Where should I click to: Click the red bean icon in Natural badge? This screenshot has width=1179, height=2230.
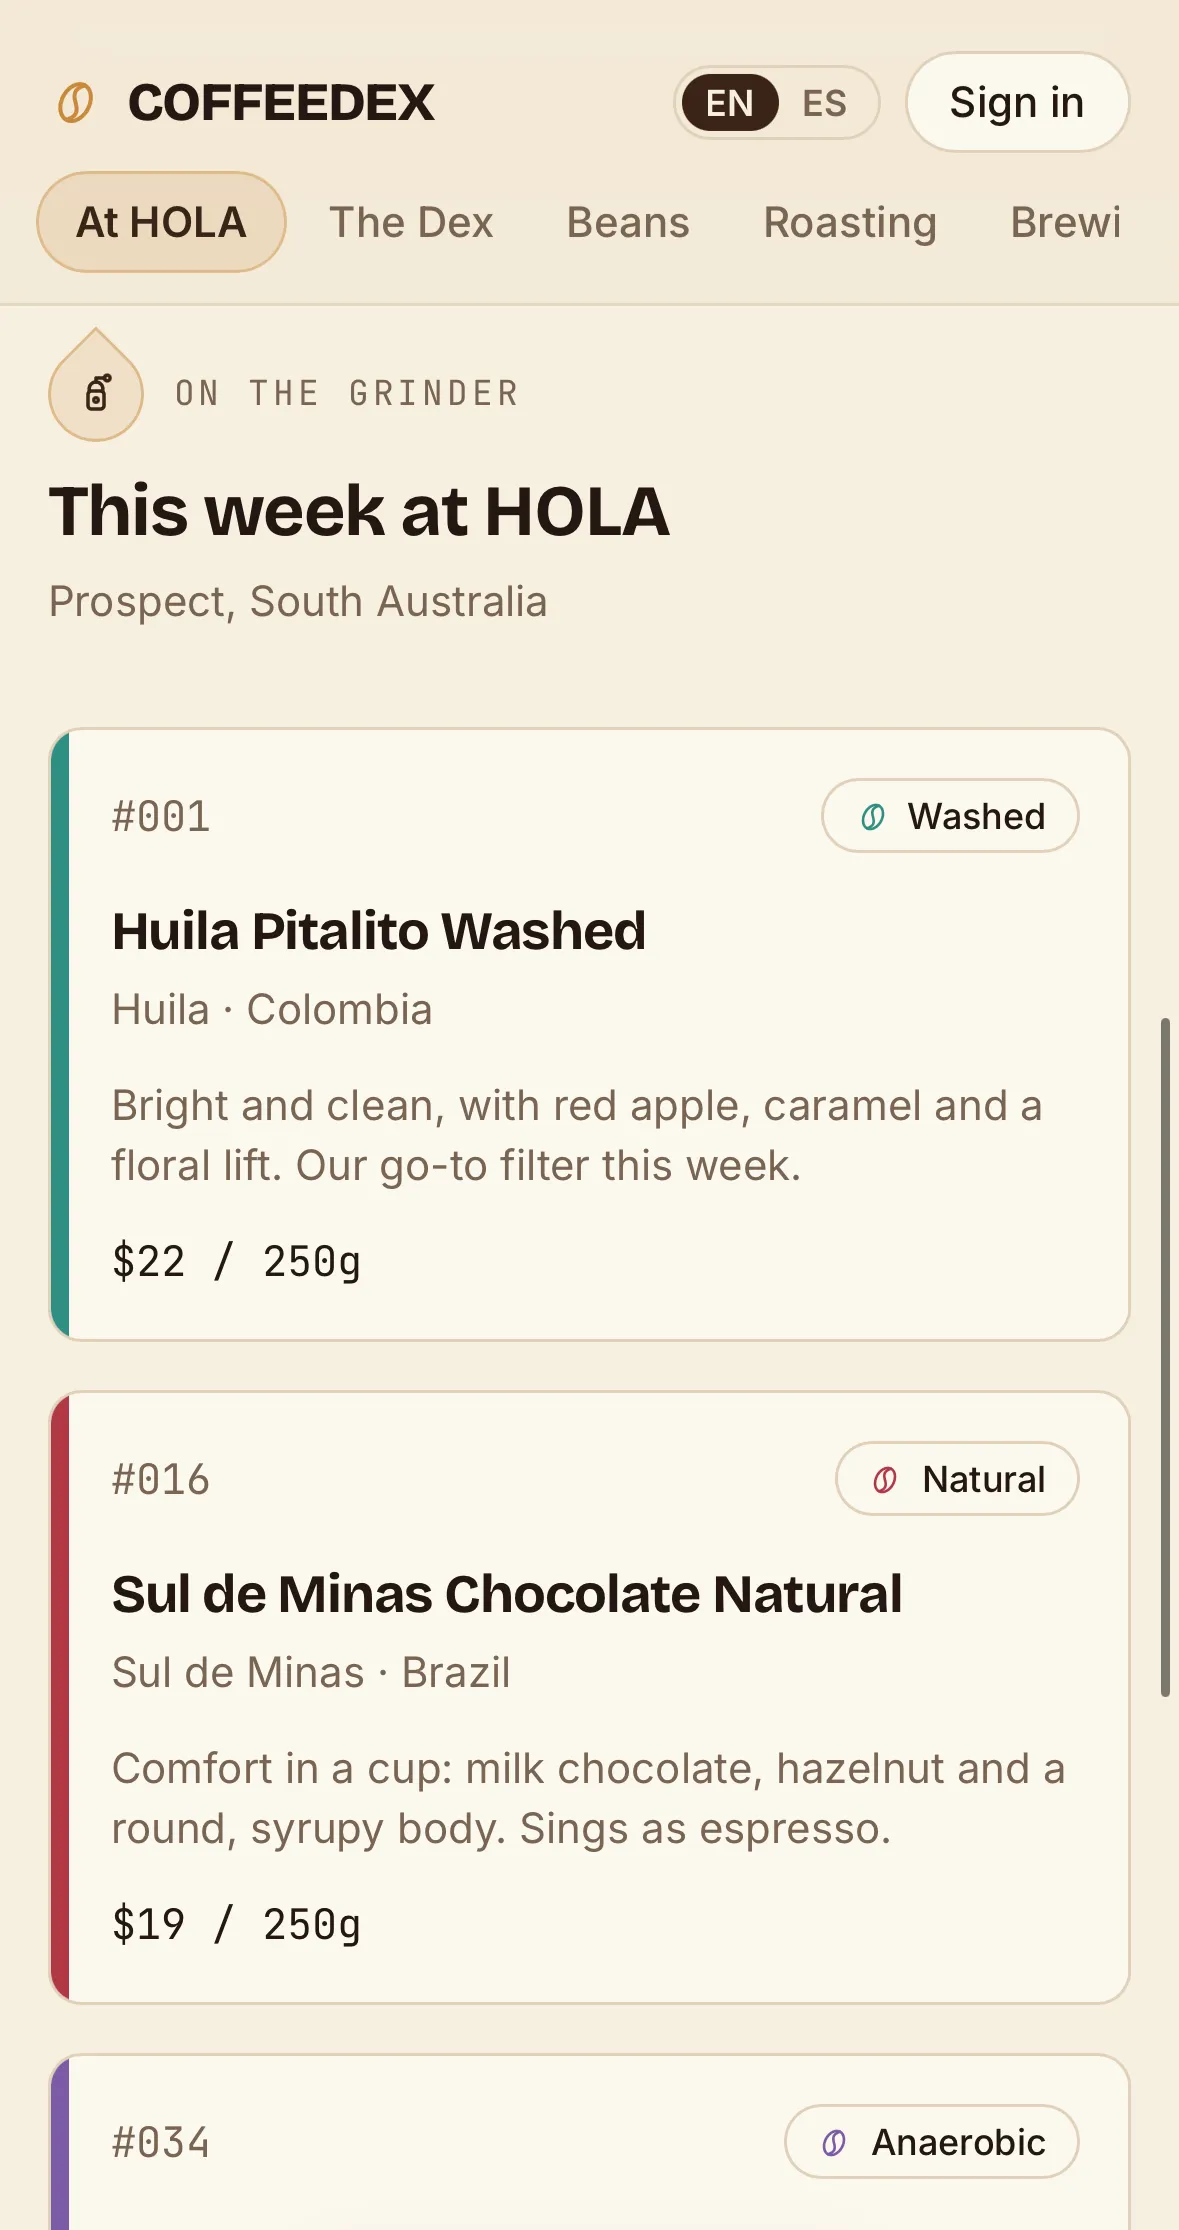point(885,1480)
